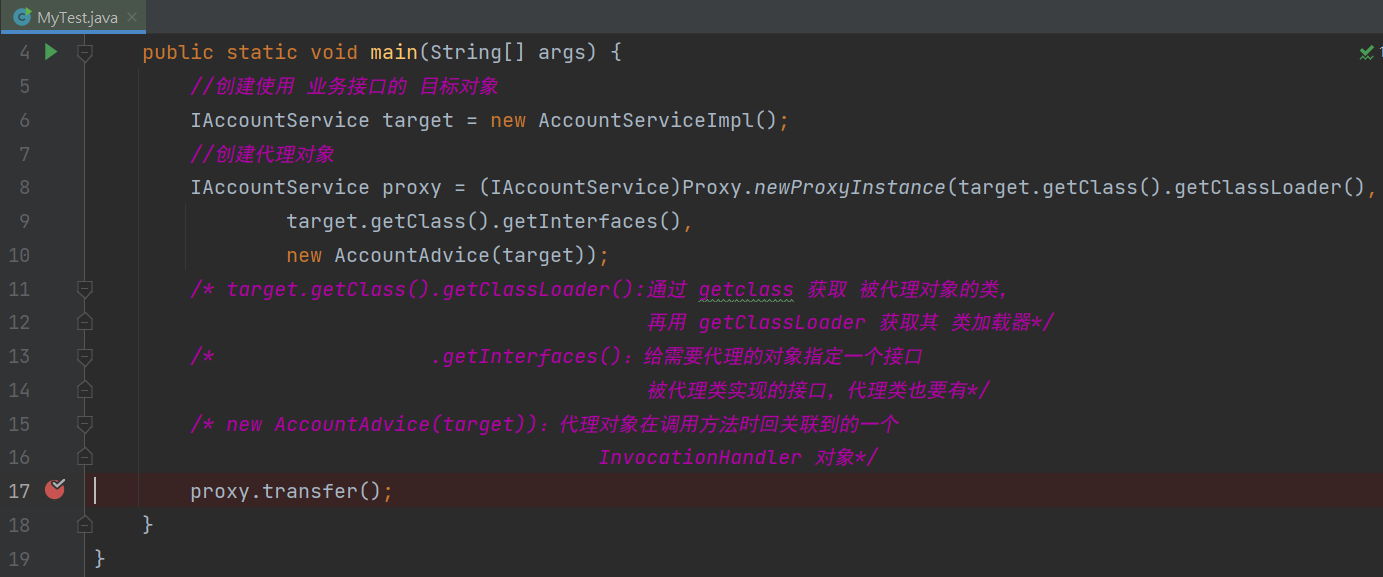Collapse the comment fold marker on line 13
The image size is (1383, 577).
pos(85,356)
